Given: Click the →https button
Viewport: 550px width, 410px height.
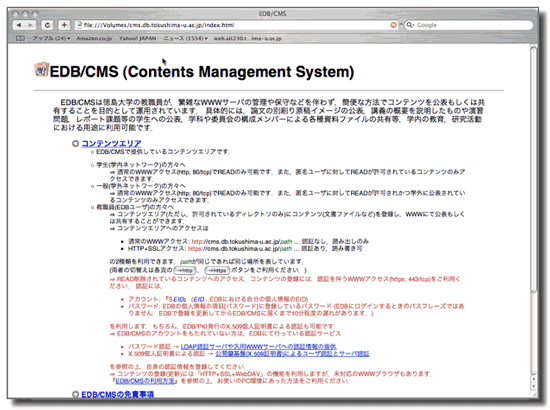Looking at the screenshot, I should click(x=217, y=270).
